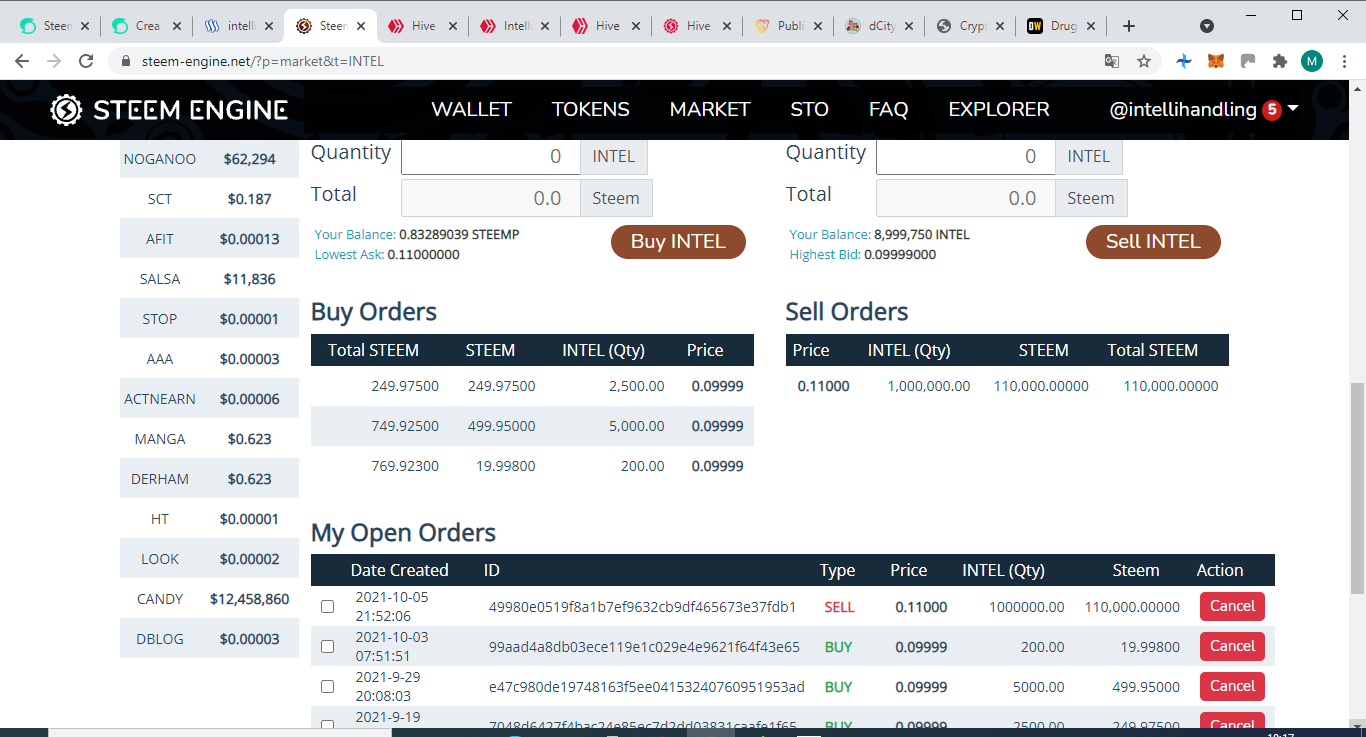Navigate to the FAQ page
1366x737 pixels.
888,110
